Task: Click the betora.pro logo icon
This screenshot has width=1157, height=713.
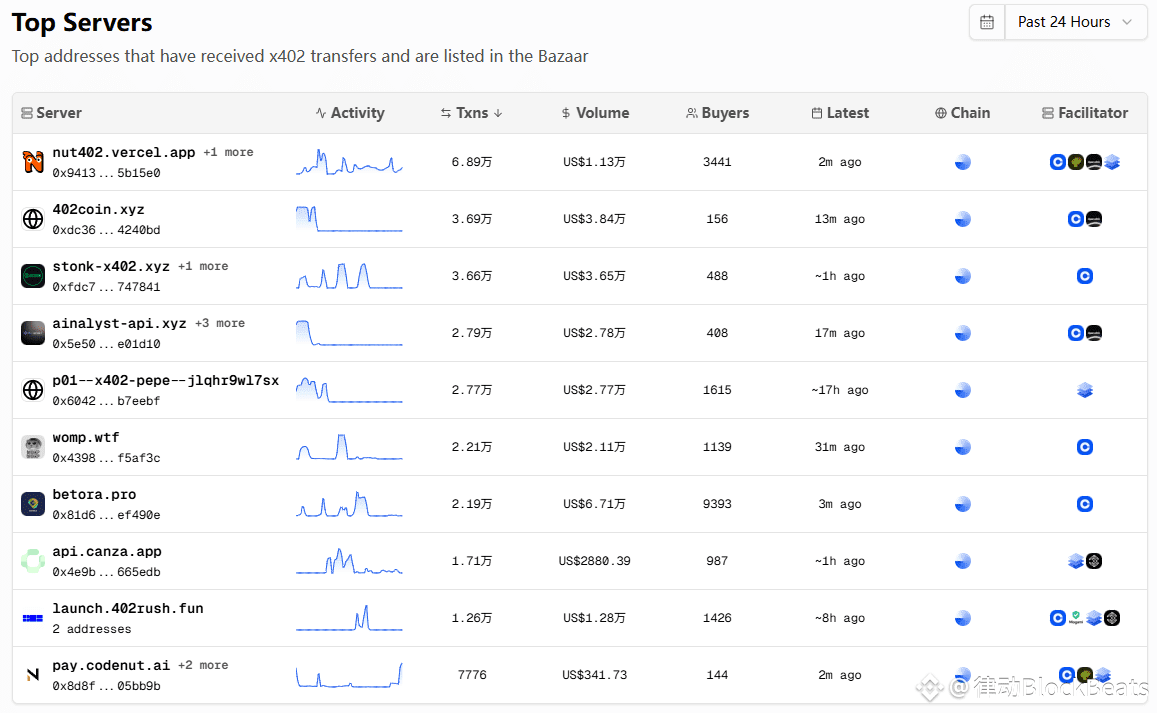Action: point(33,504)
